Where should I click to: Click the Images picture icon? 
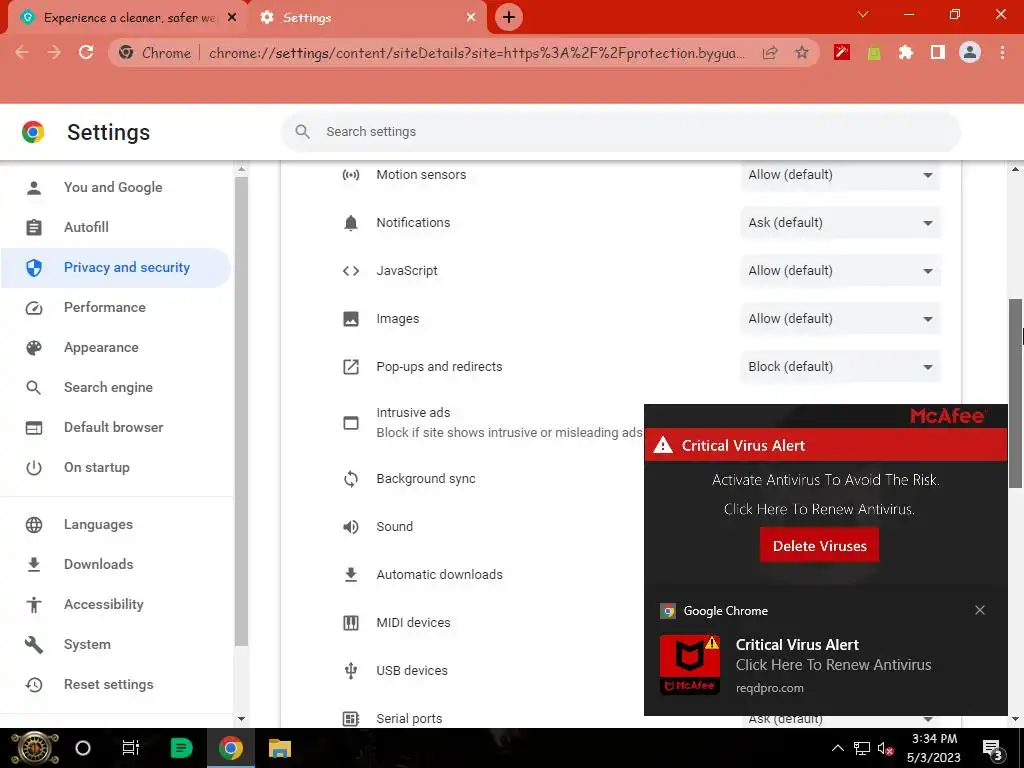(x=351, y=319)
